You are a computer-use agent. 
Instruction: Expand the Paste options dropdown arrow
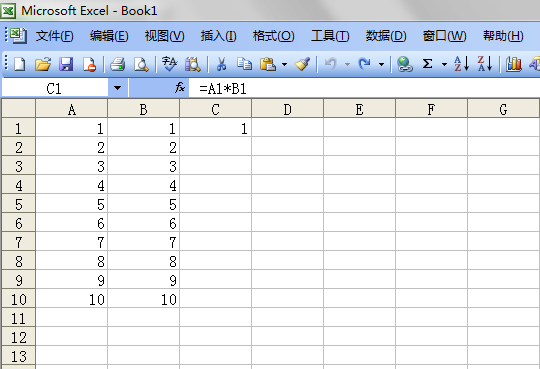point(284,64)
